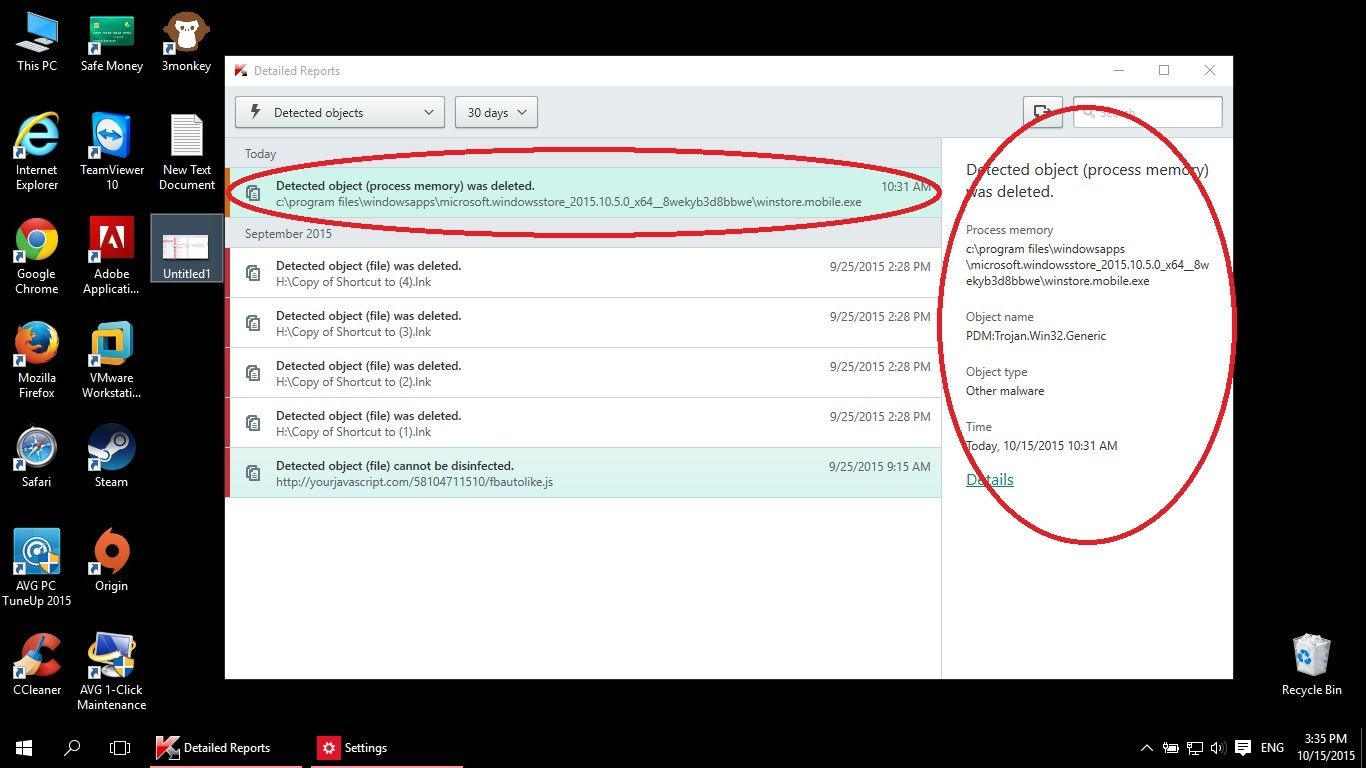
Task: Open the Detected objects dropdown
Action: pos(339,112)
